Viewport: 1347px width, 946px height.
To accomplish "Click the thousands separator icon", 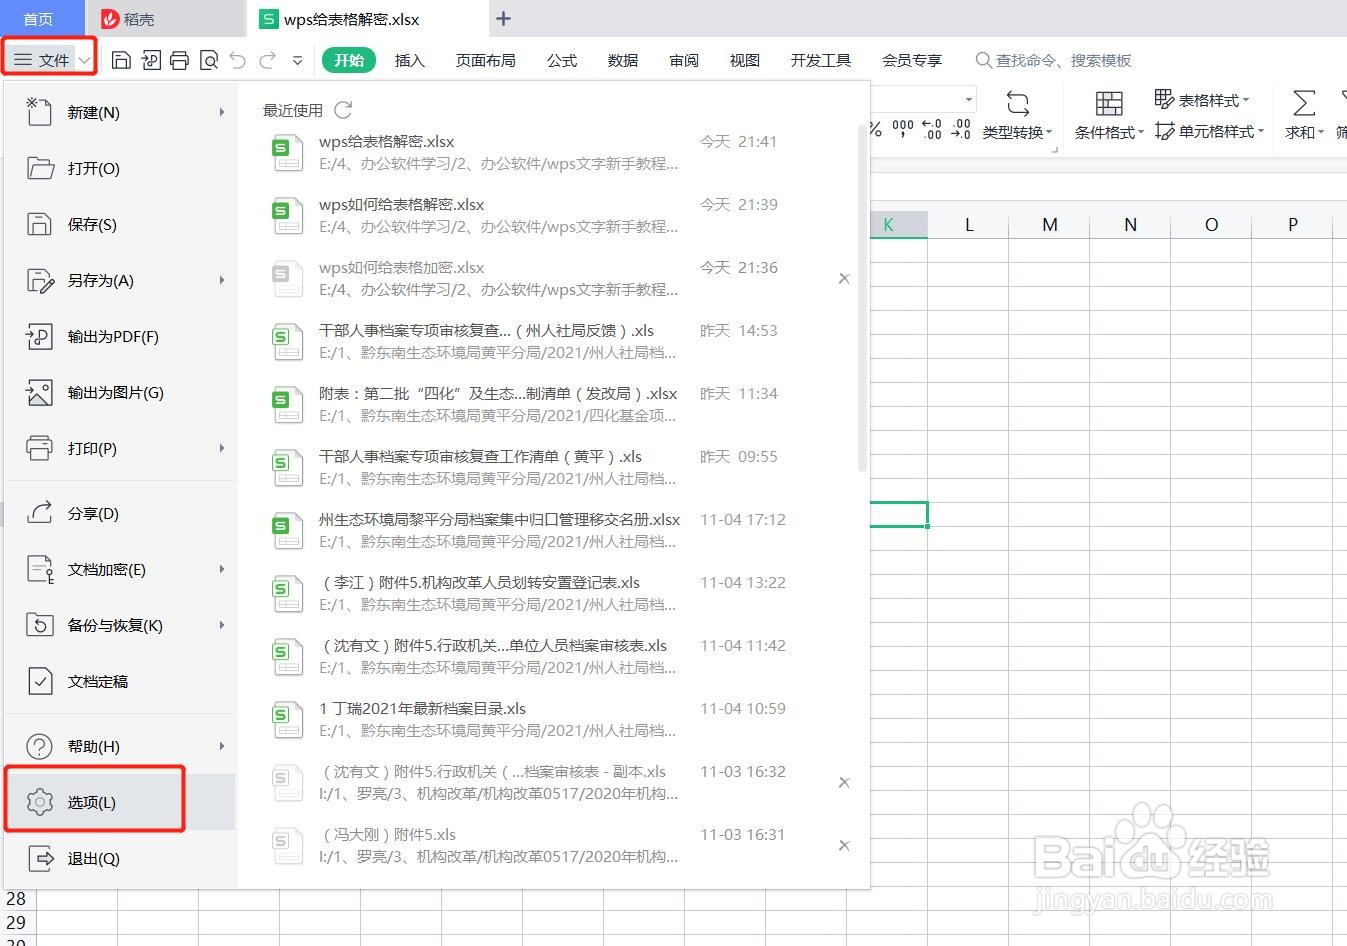I will click(x=903, y=129).
